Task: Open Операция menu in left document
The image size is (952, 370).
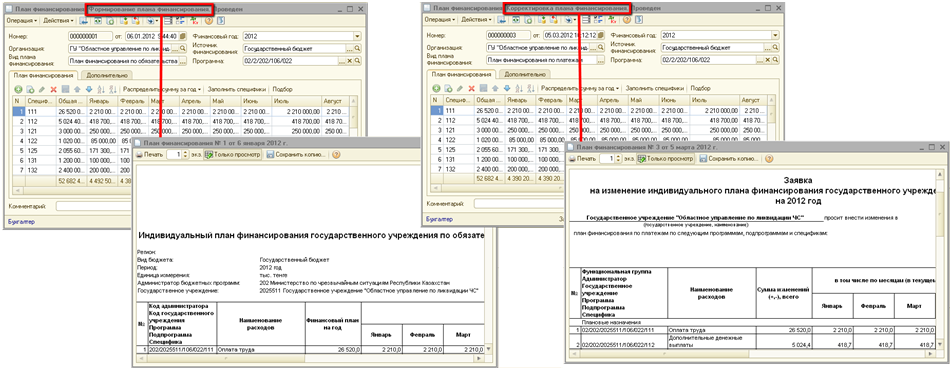Action: click(21, 20)
